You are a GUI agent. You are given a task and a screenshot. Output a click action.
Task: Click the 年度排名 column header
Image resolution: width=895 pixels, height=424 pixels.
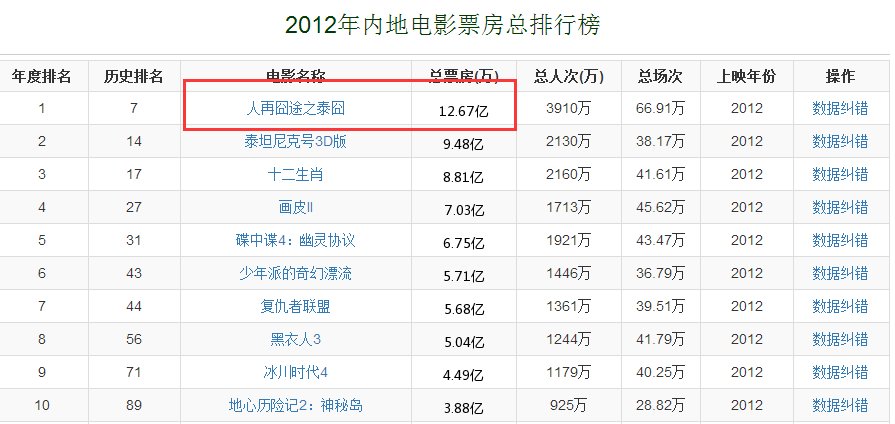(41, 76)
